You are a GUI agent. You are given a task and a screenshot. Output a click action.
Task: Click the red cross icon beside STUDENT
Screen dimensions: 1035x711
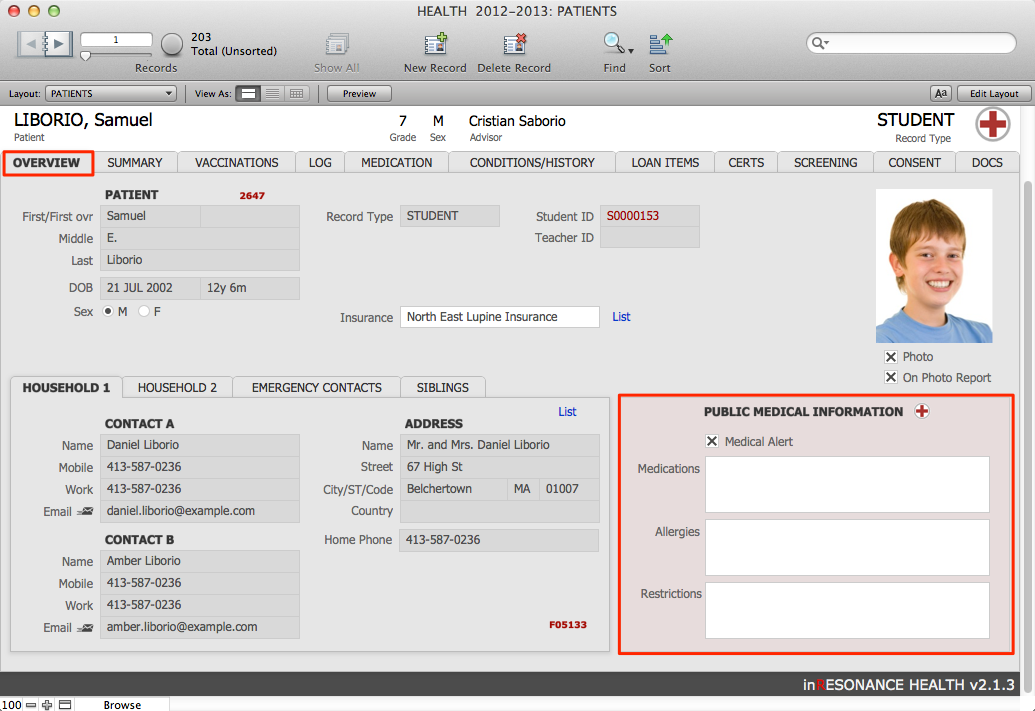pos(992,124)
